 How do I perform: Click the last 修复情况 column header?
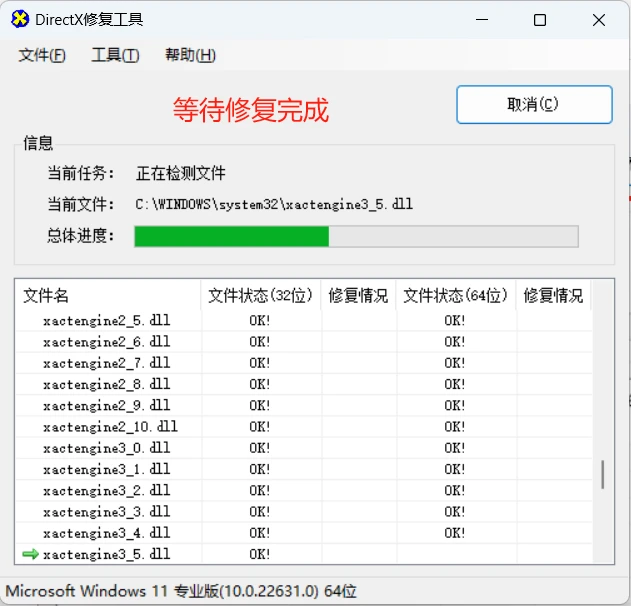tap(553, 296)
